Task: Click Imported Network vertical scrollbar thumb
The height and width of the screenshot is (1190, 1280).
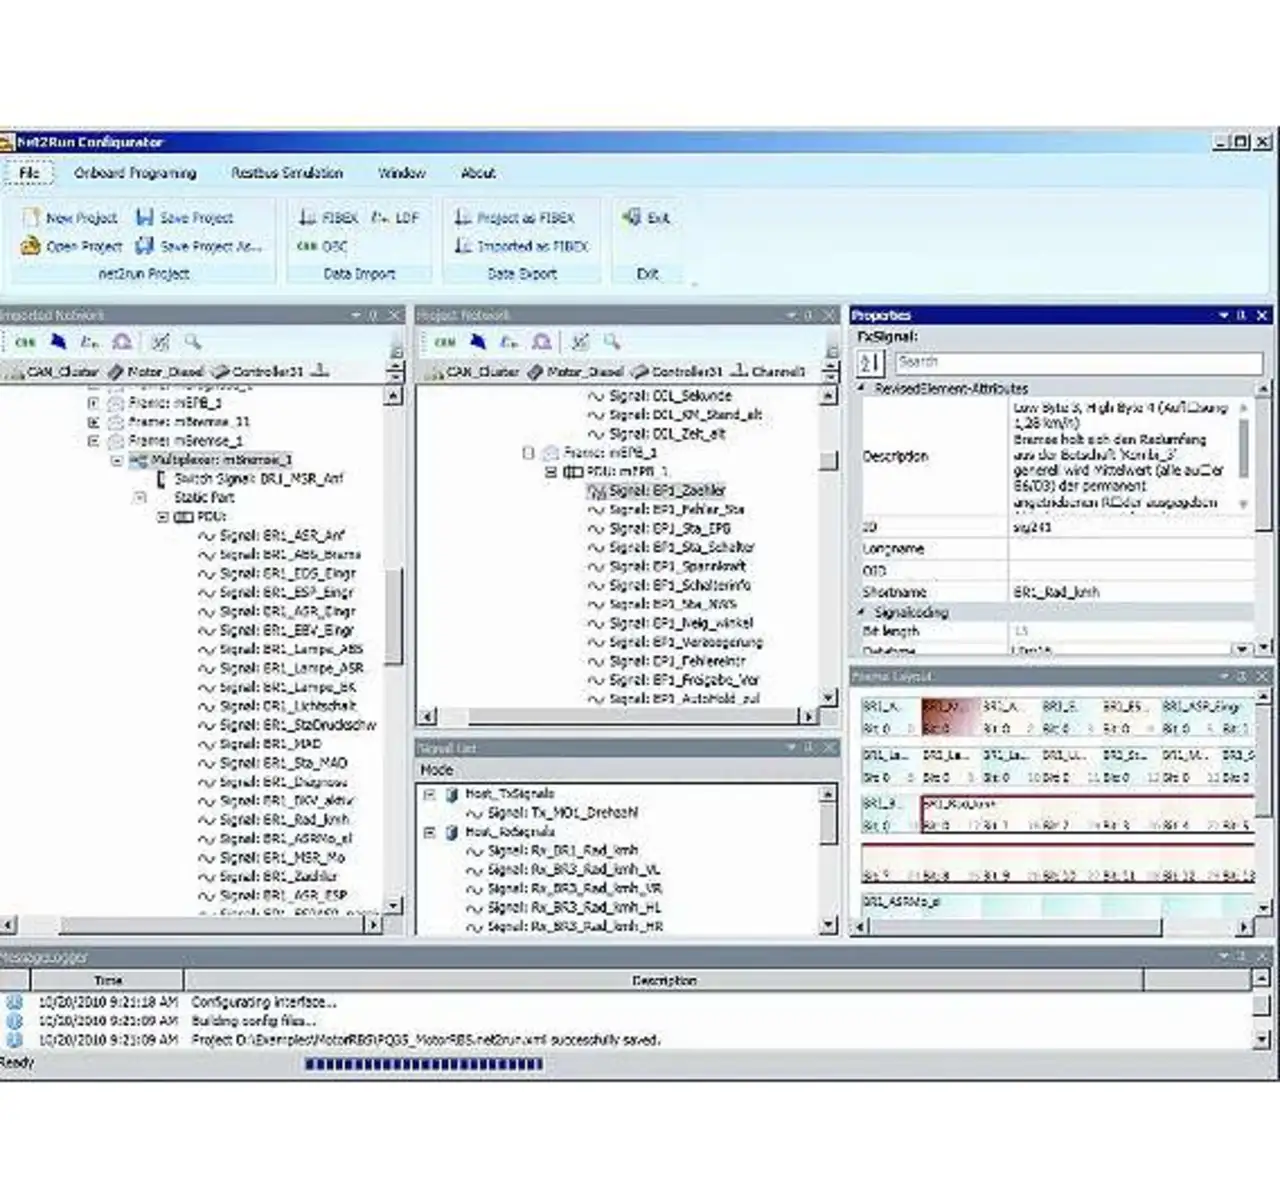Action: (394, 615)
